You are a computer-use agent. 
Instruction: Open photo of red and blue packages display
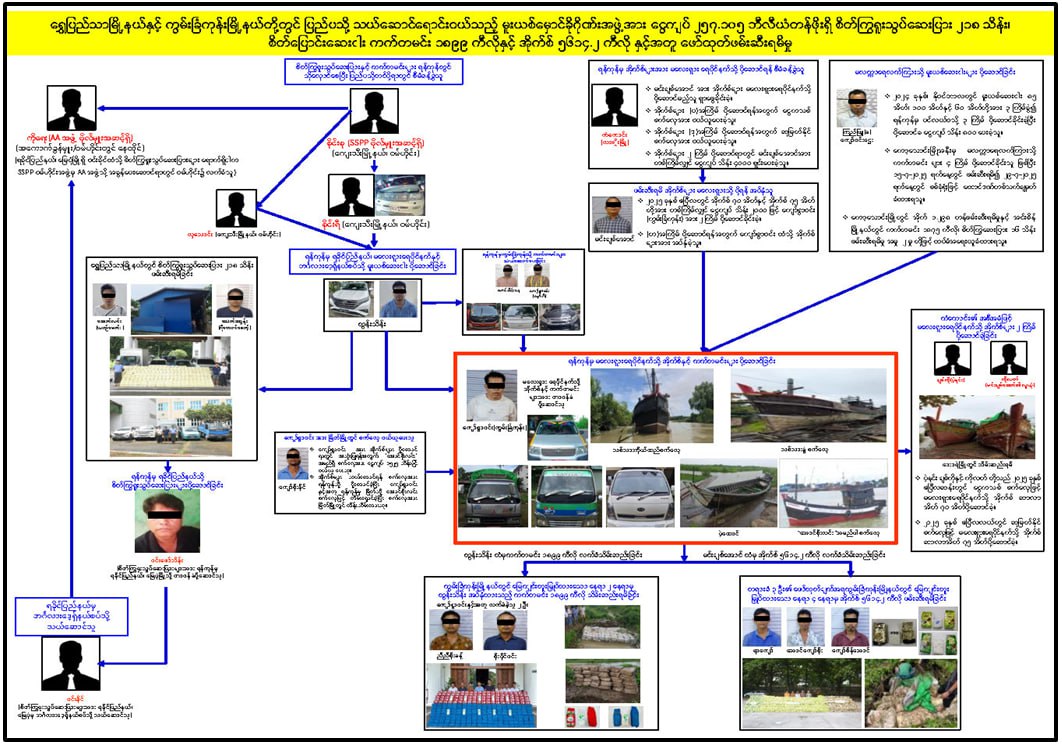pos(480,695)
